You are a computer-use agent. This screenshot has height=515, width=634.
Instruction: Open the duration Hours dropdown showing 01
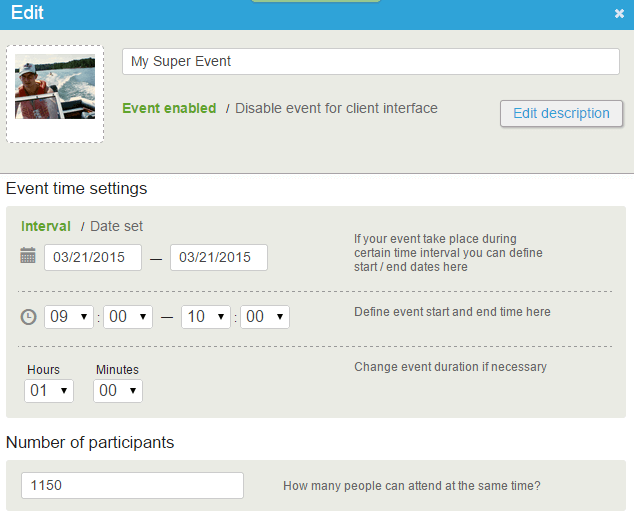click(x=49, y=391)
